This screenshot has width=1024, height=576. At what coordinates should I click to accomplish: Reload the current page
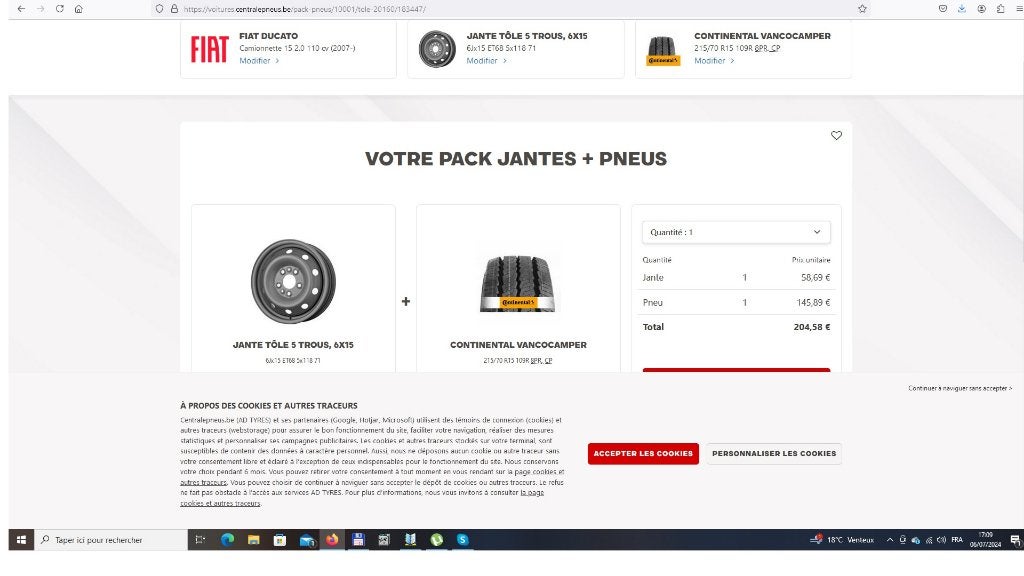point(60,9)
